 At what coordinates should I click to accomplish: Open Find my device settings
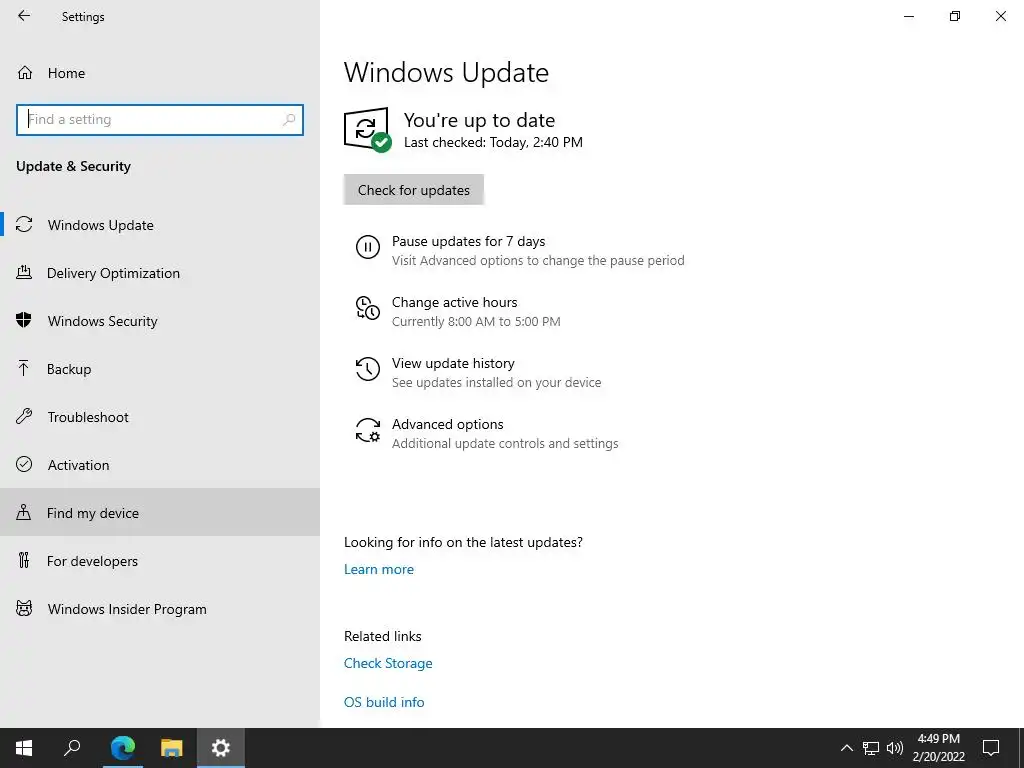click(x=160, y=513)
